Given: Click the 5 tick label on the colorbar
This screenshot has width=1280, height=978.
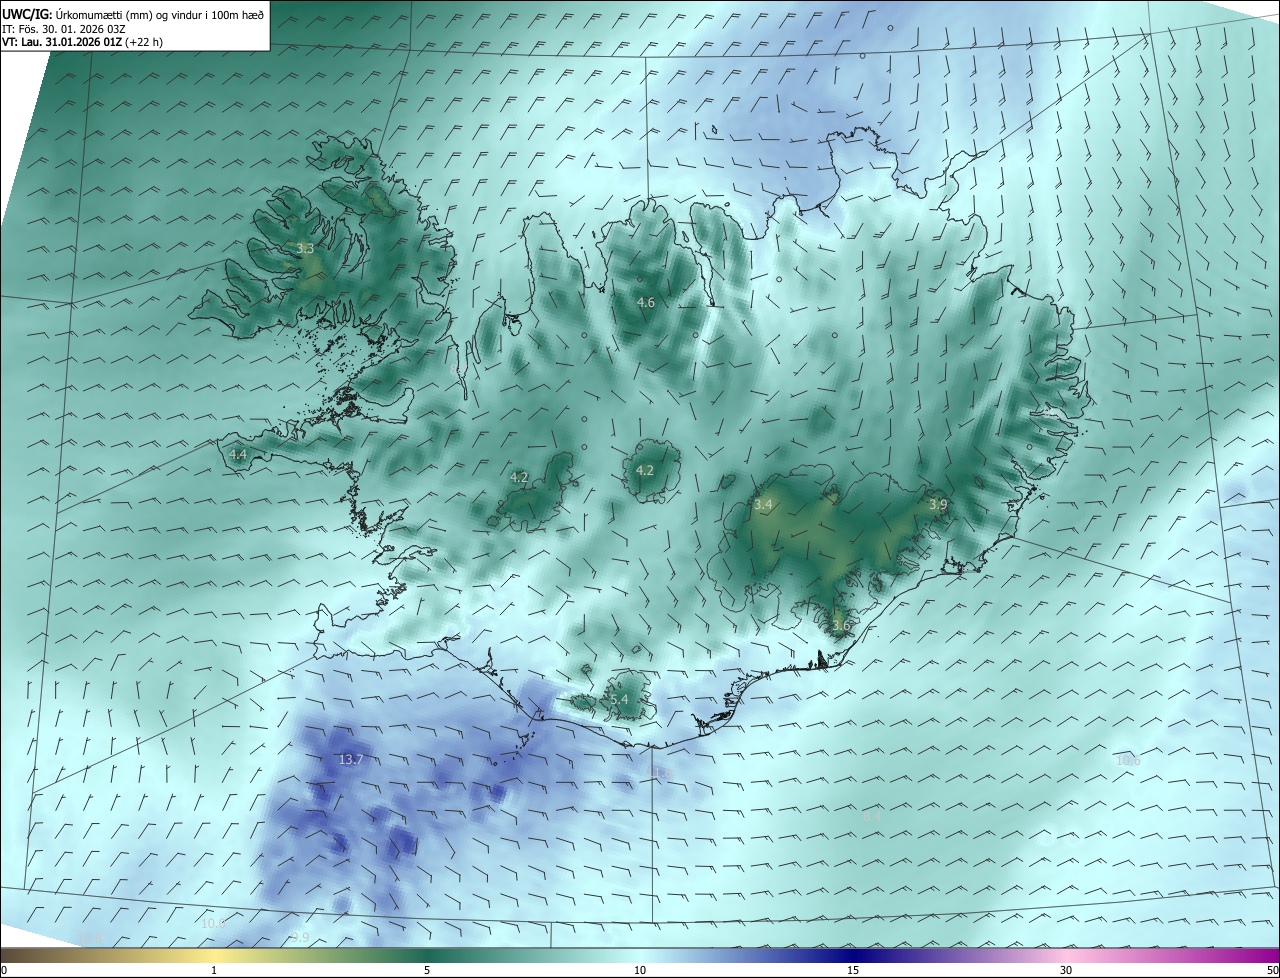Looking at the screenshot, I should point(427,971).
